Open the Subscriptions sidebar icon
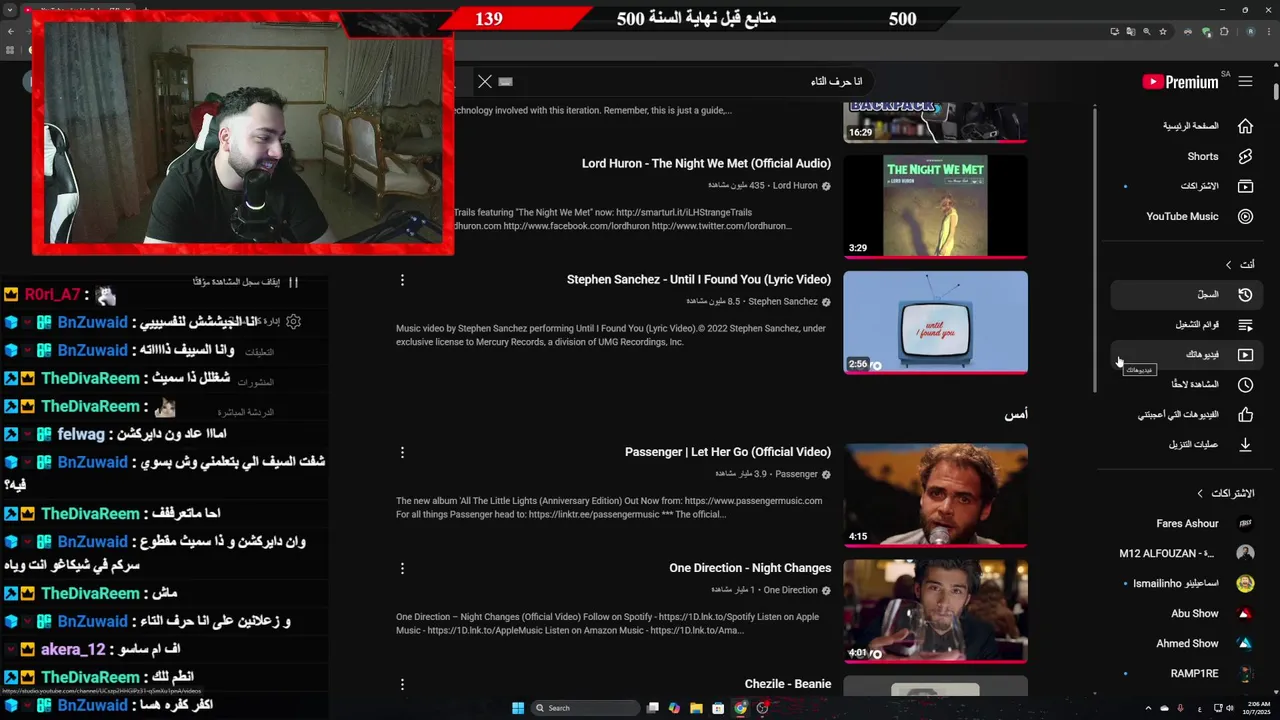The image size is (1280, 720). pos(1245,186)
